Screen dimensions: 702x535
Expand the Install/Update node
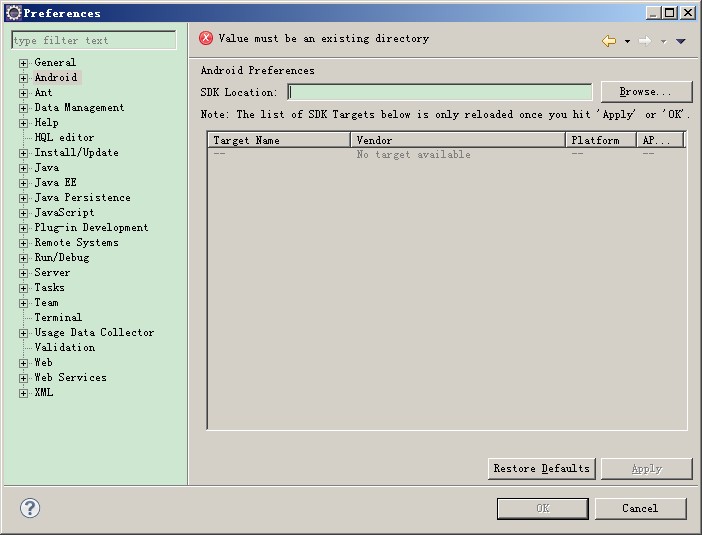(x=23, y=153)
